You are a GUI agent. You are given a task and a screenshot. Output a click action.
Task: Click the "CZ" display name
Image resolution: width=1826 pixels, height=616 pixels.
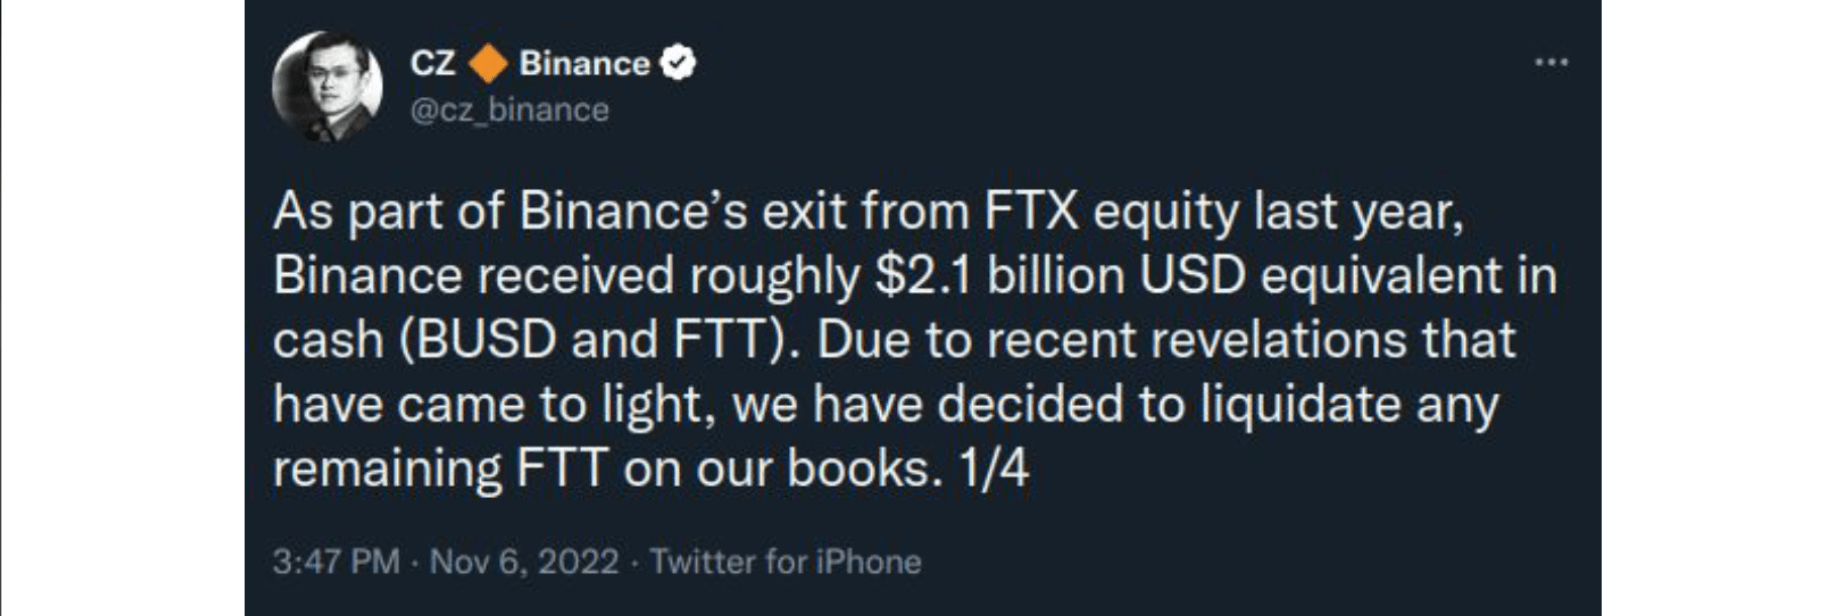click(x=432, y=63)
